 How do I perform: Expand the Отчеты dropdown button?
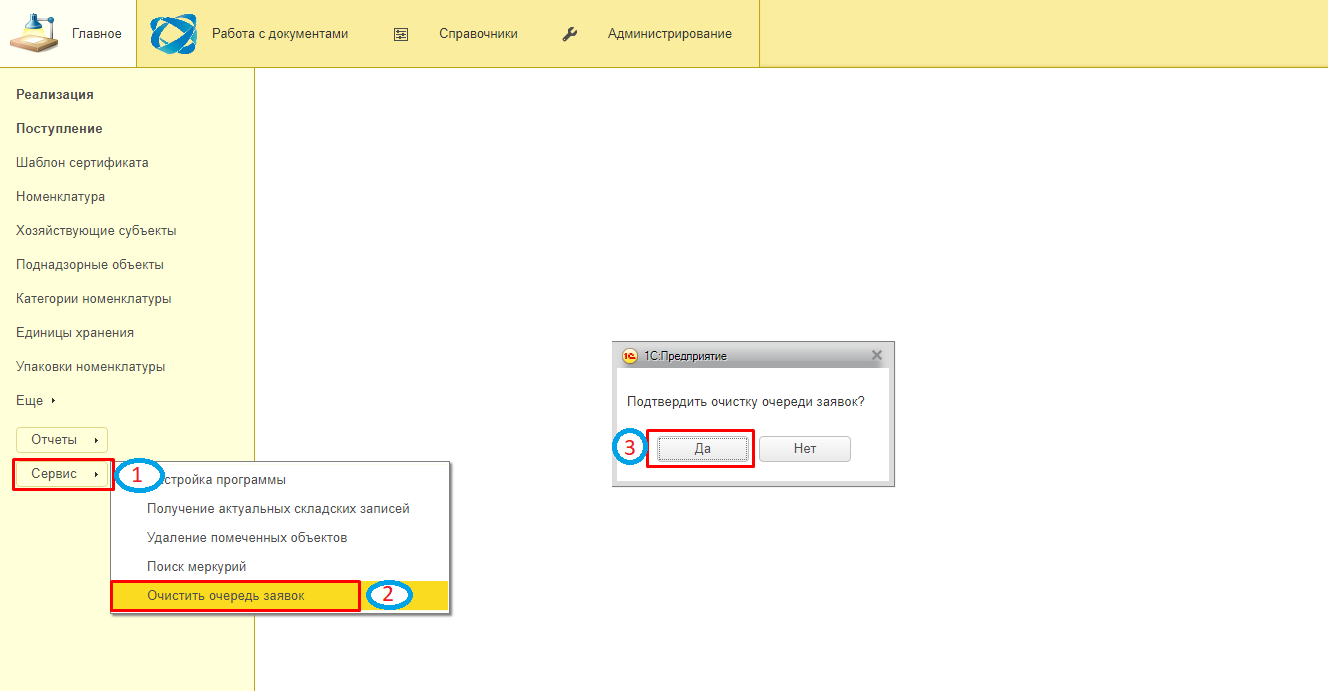(x=62, y=440)
